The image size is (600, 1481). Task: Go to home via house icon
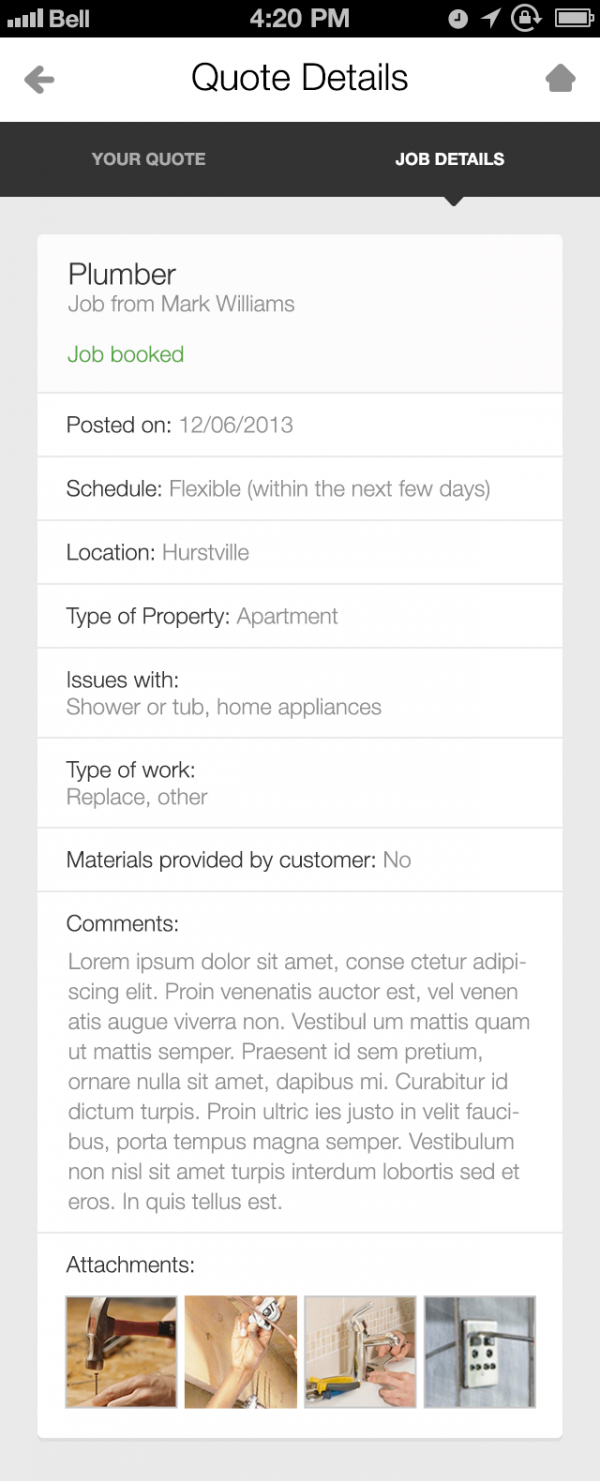(561, 78)
